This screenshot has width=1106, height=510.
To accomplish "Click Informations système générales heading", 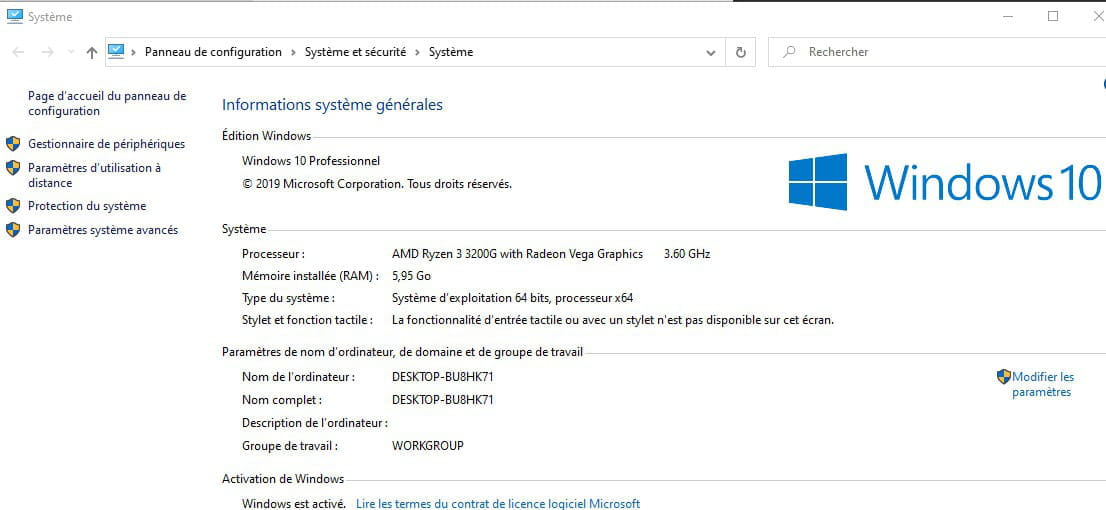I will (332, 105).
